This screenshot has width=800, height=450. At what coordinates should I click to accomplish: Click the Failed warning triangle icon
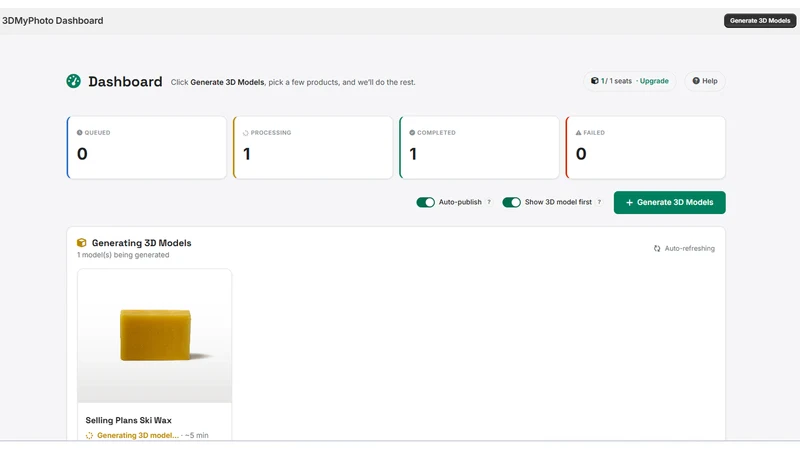pos(579,133)
